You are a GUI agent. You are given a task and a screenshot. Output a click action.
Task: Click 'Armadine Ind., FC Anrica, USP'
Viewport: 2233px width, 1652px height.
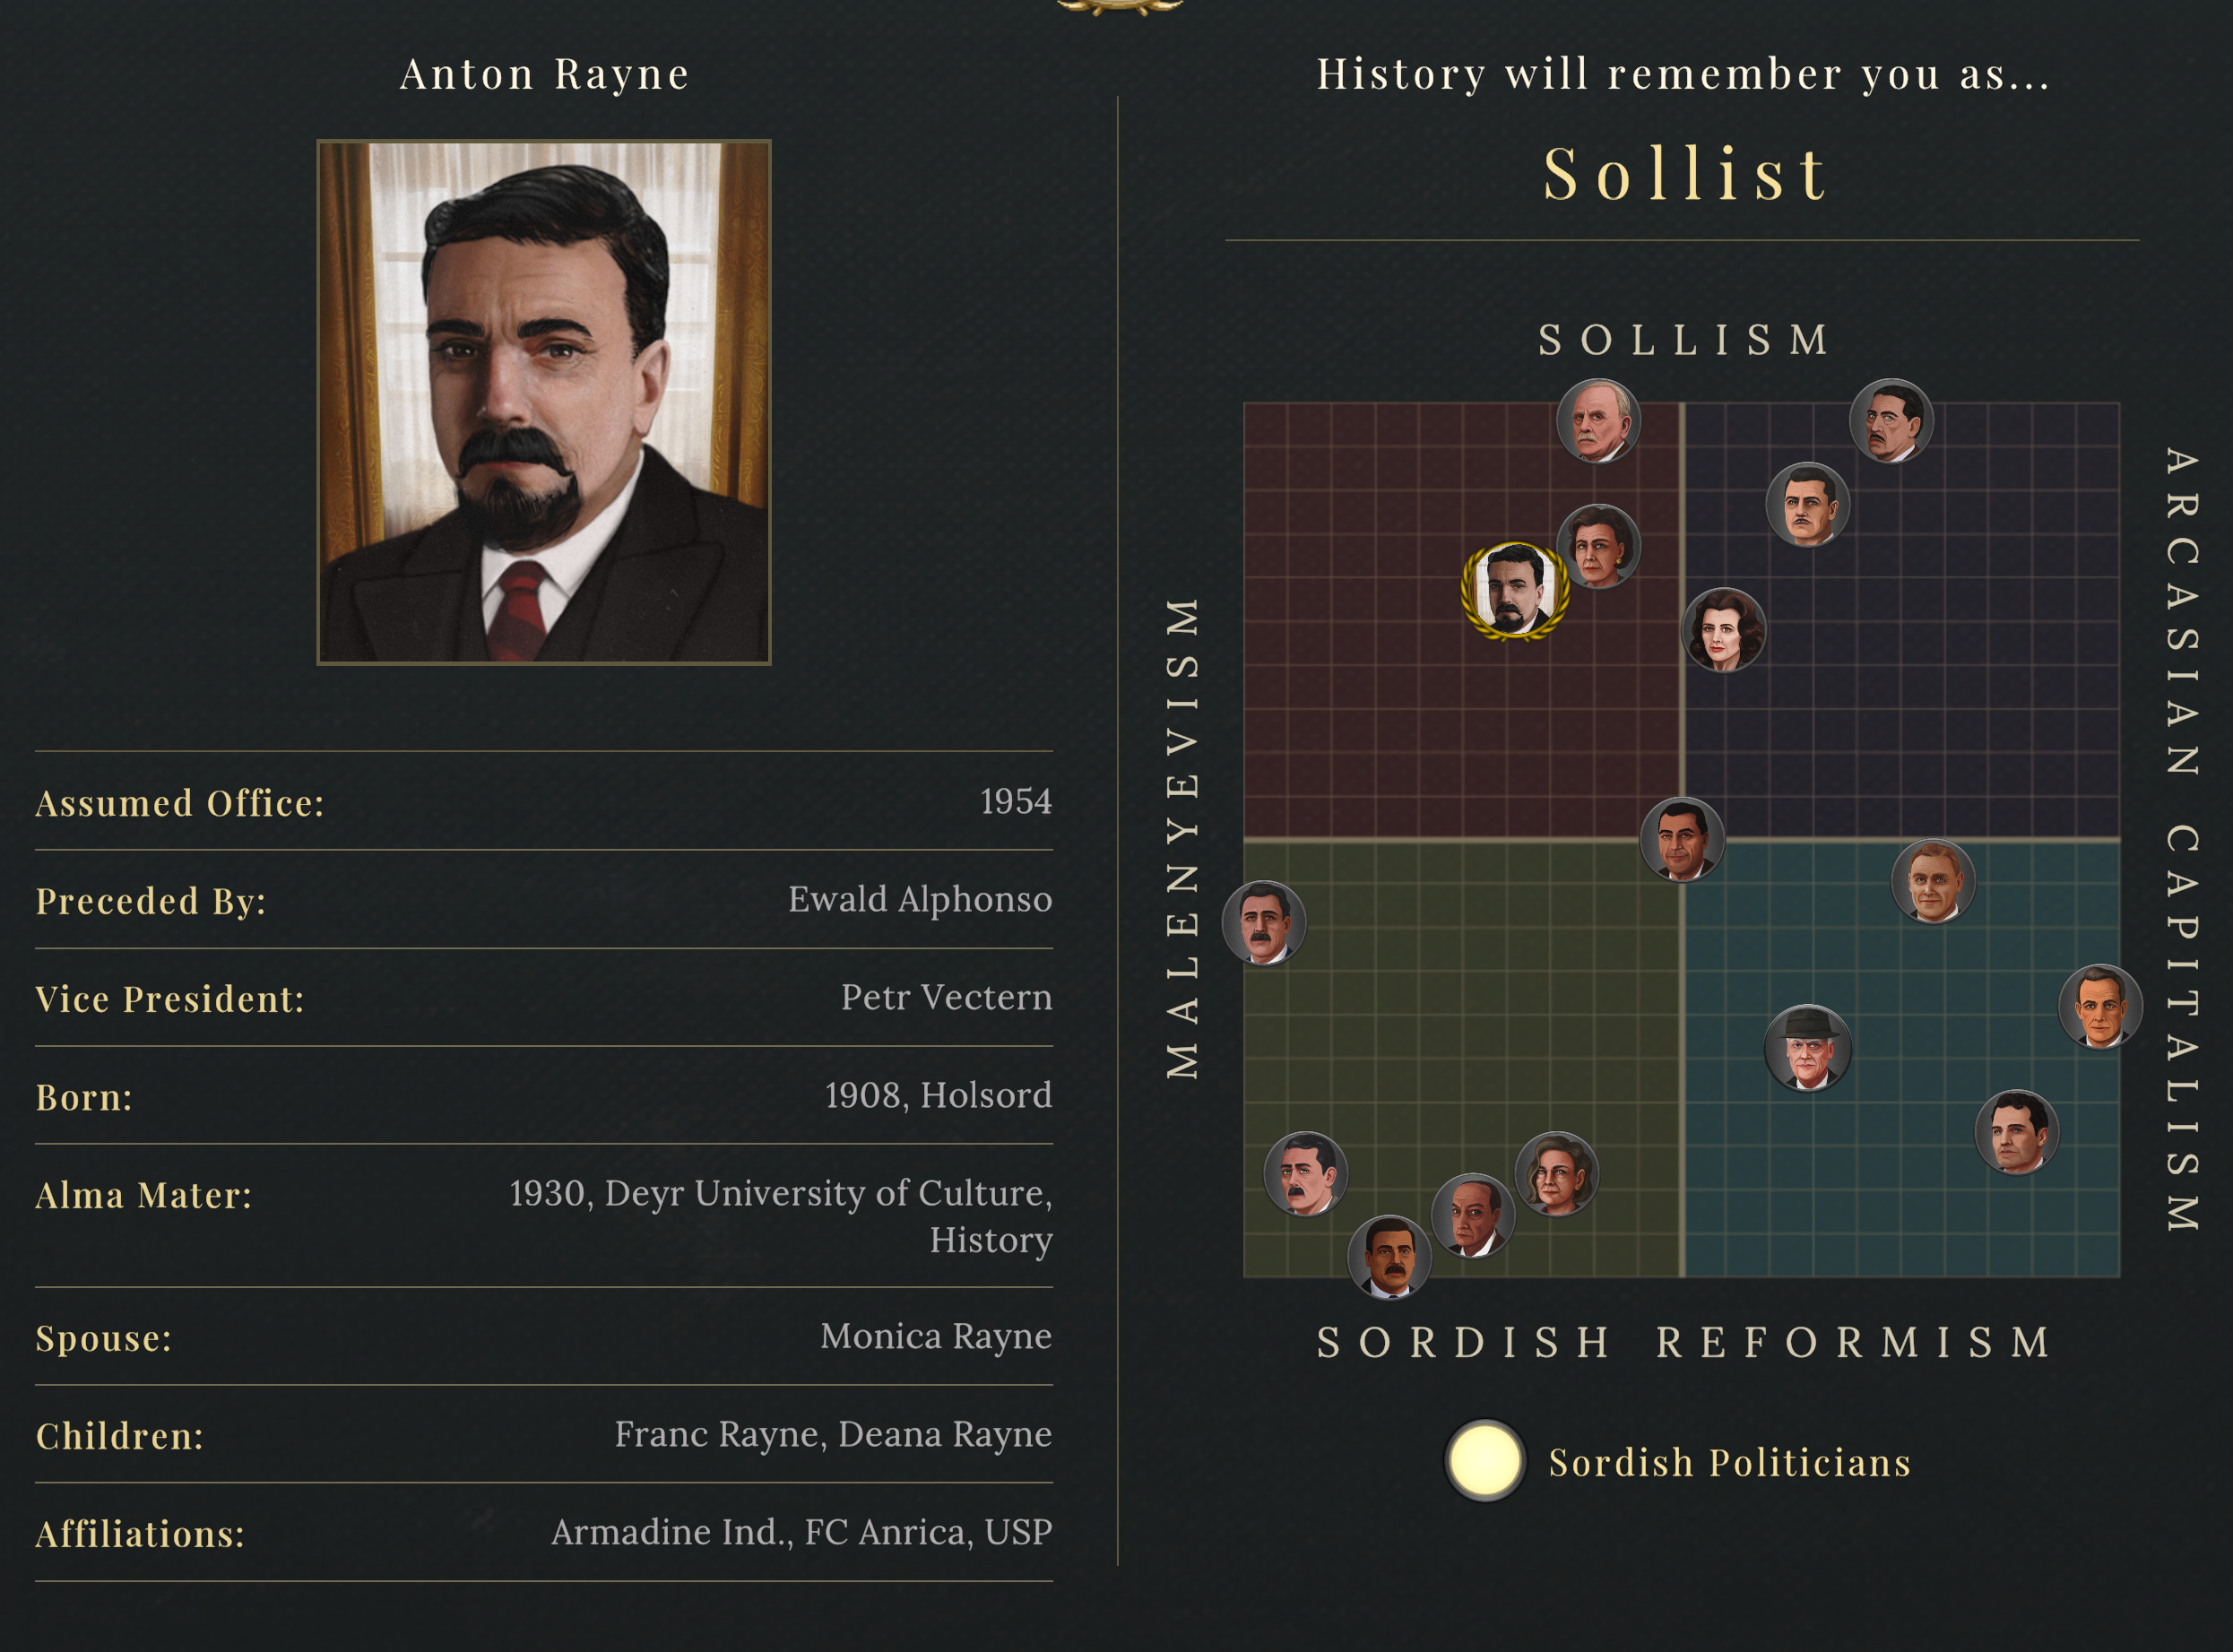pyautogui.click(x=801, y=1532)
